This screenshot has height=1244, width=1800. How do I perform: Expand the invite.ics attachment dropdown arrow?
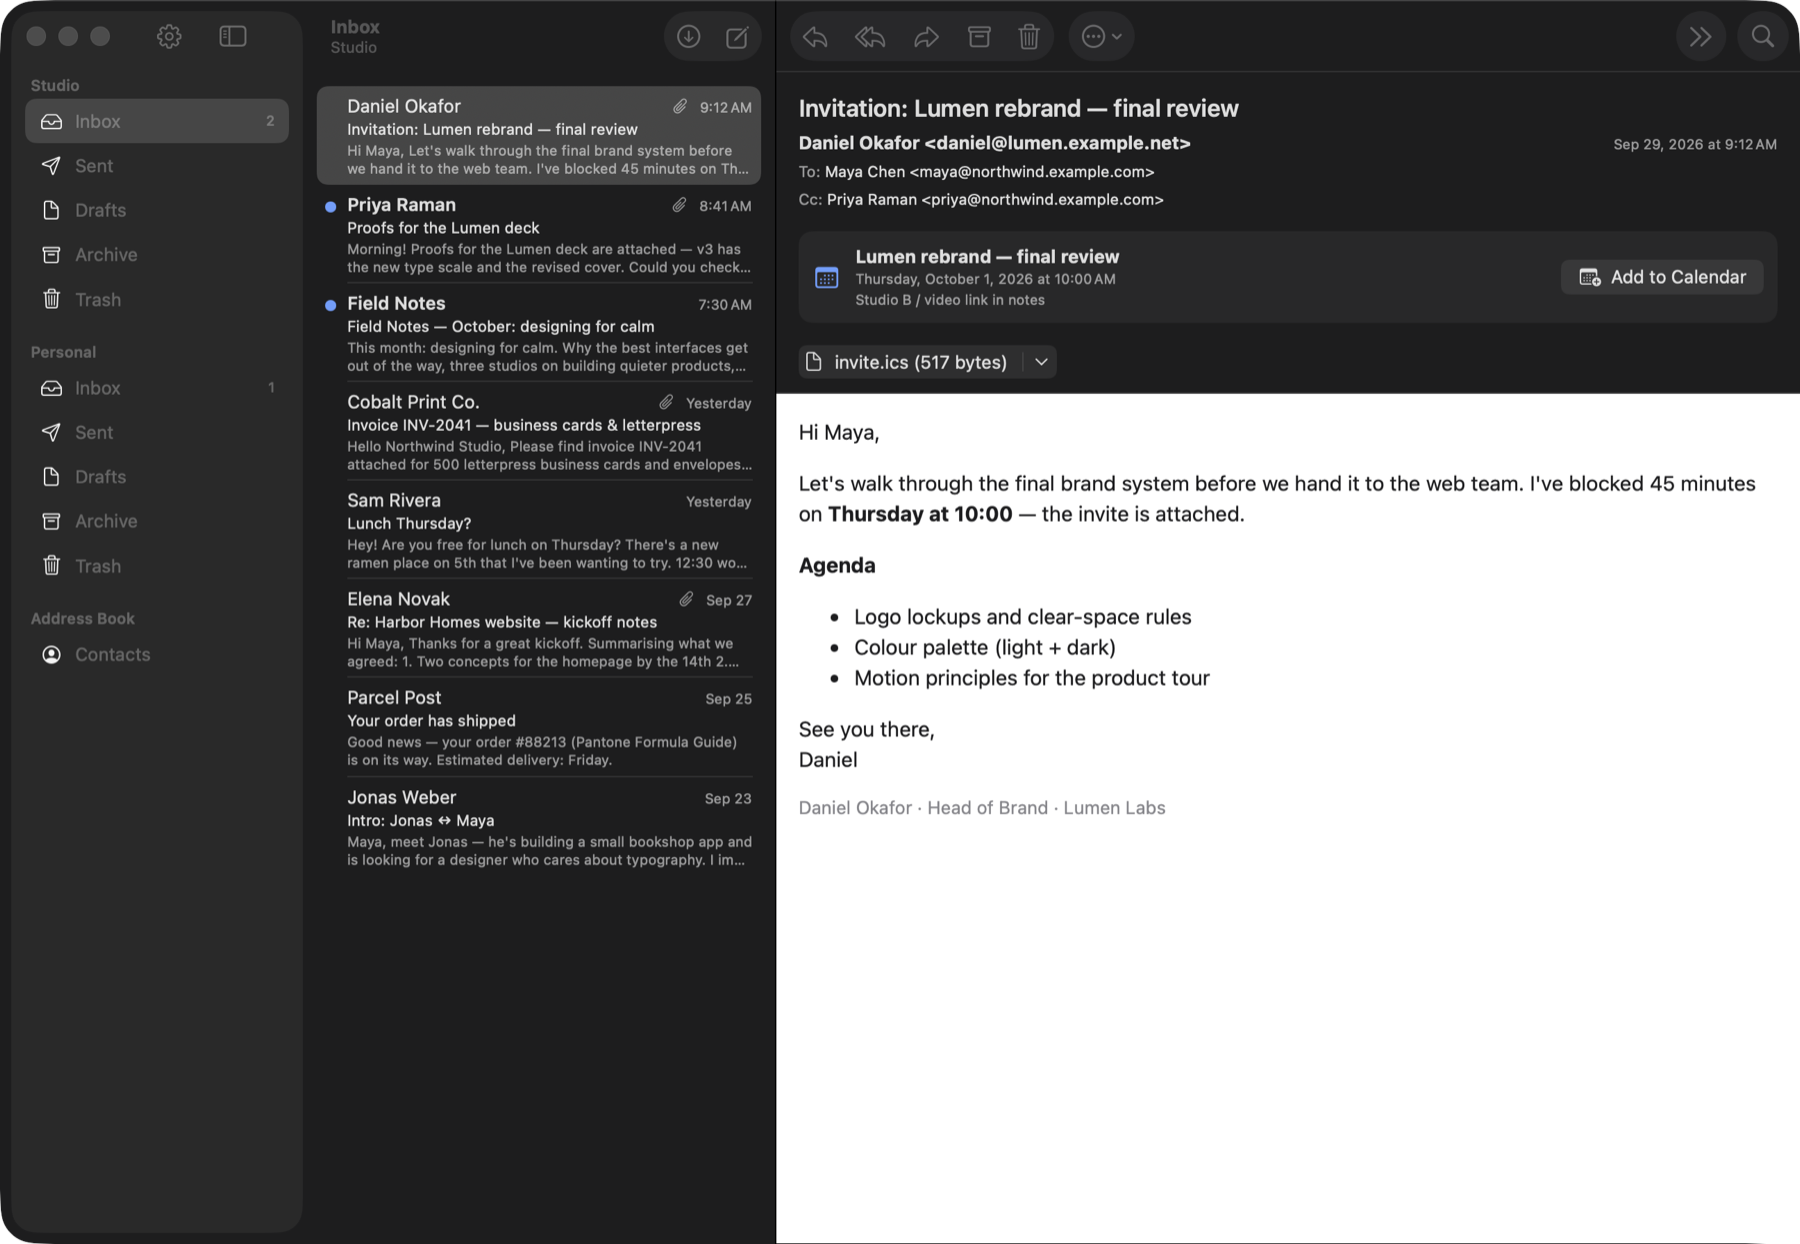point(1041,362)
